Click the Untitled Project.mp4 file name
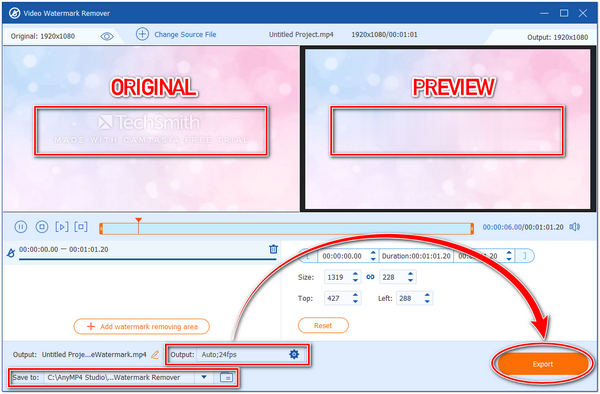 (x=301, y=34)
